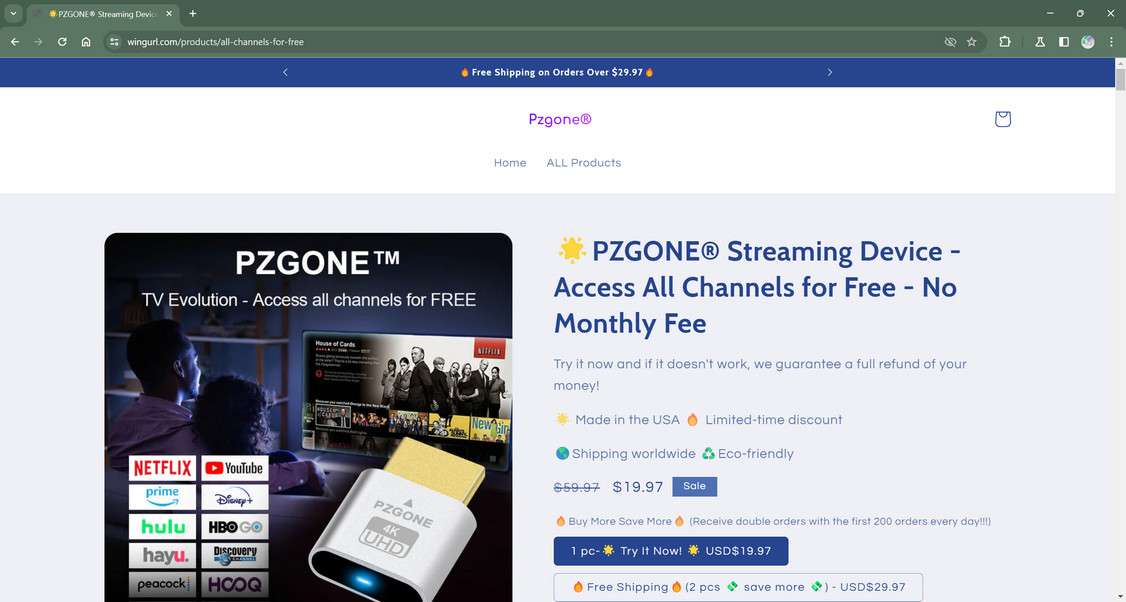Click the Eco-friendly text

[x=755, y=454]
